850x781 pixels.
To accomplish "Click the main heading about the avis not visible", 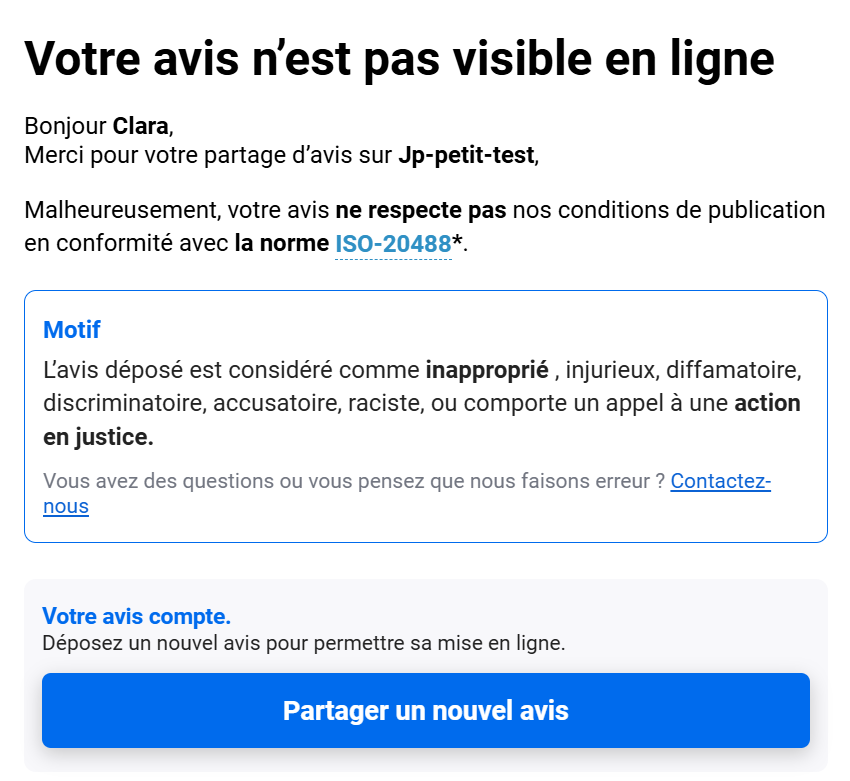I will 399,58.
